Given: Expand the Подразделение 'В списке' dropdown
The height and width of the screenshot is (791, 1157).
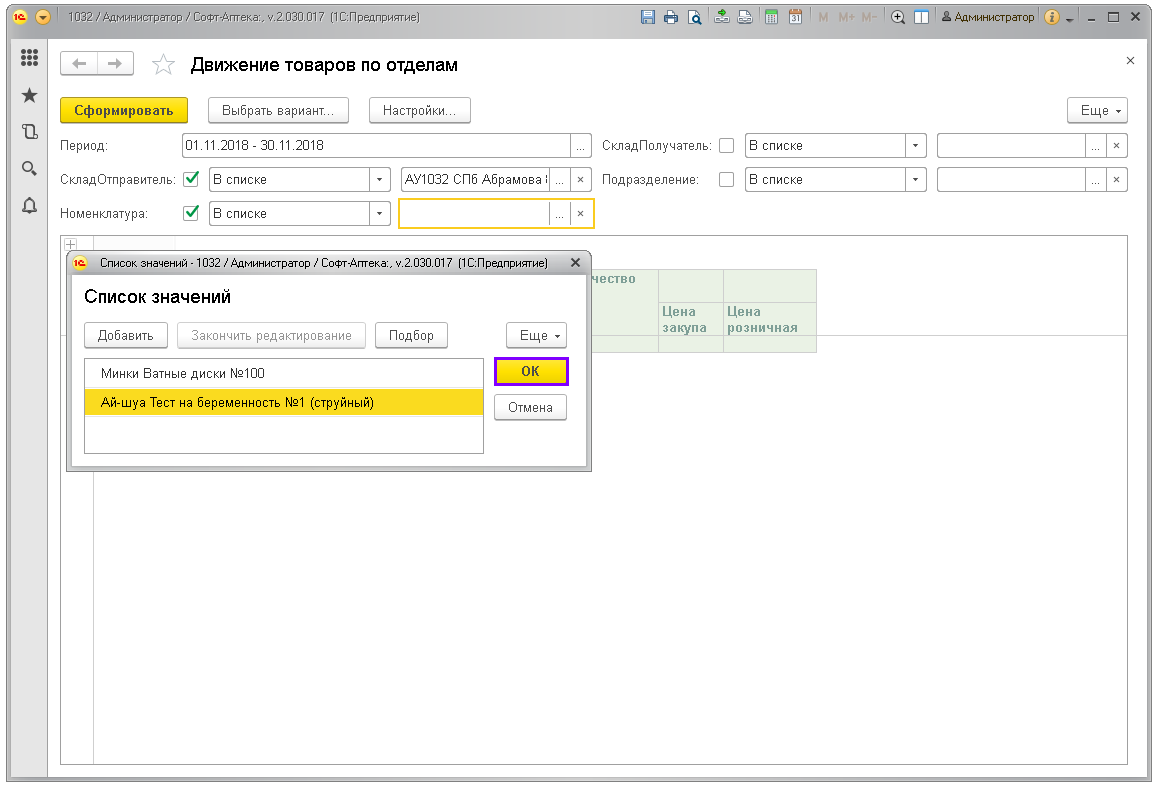Looking at the screenshot, I should click(x=915, y=179).
